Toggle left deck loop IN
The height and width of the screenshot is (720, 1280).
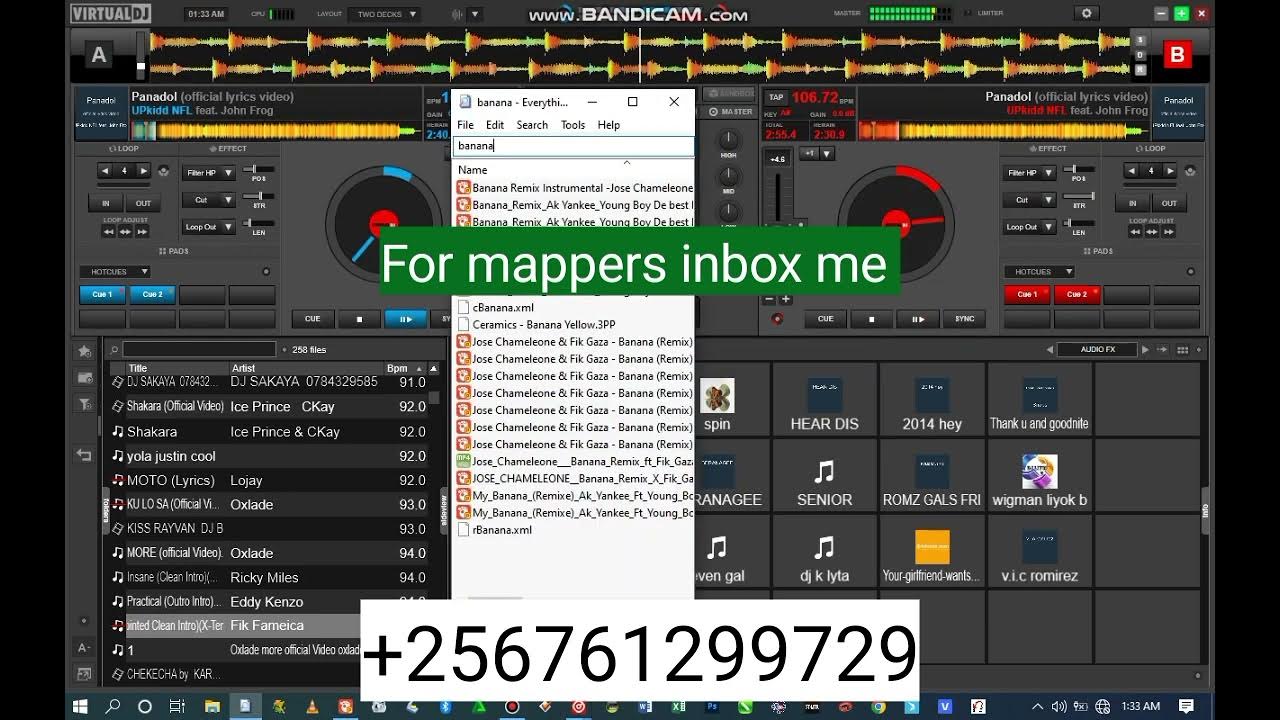(x=106, y=203)
